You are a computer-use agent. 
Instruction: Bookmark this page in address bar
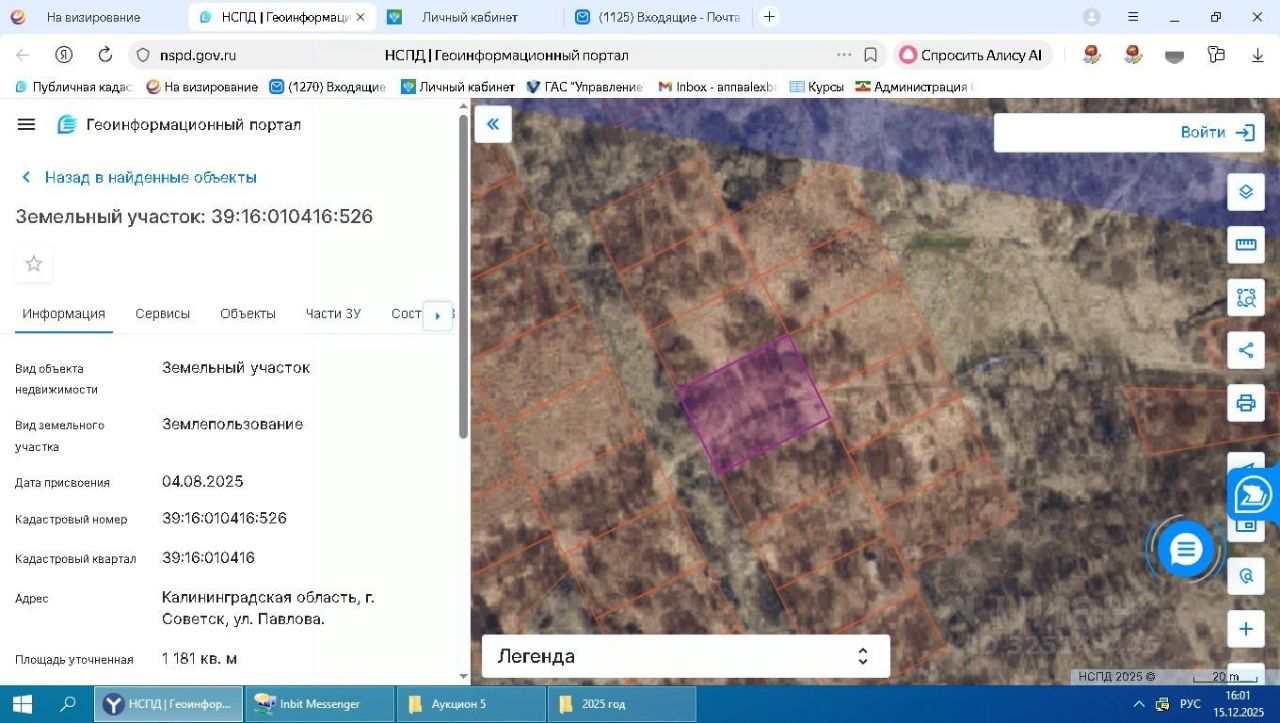871,55
